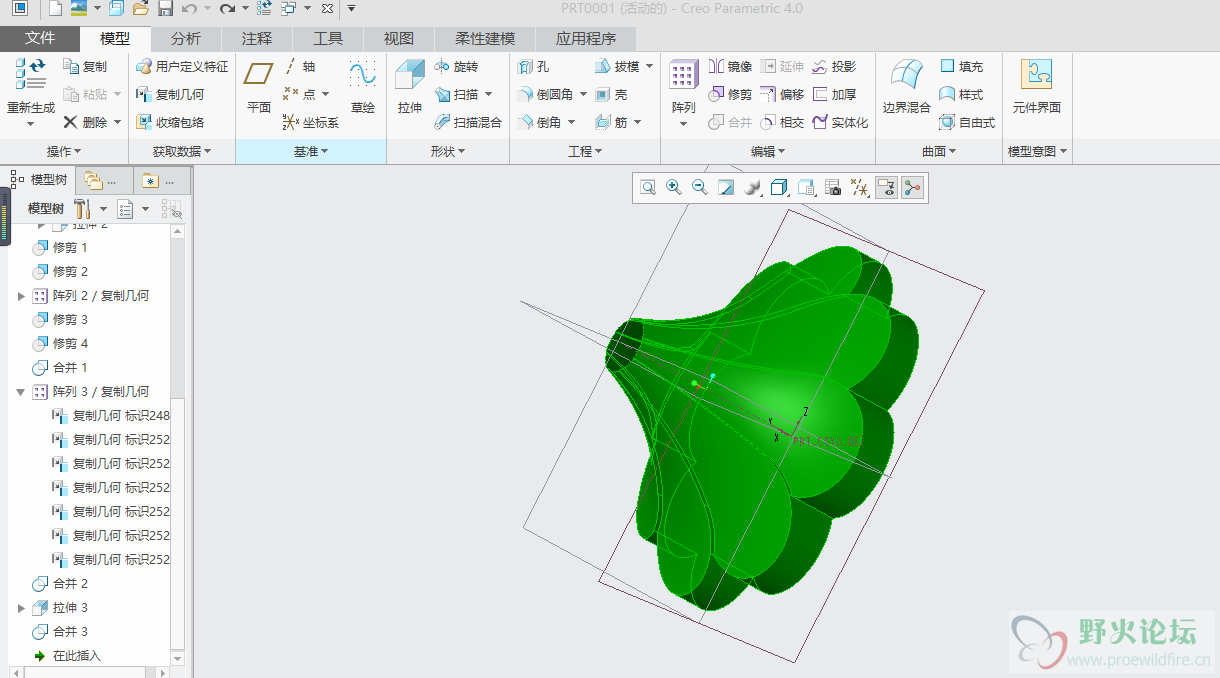Select the 修剪 (Trim) ribbon tool
The width and height of the screenshot is (1220, 678).
[x=730, y=94]
